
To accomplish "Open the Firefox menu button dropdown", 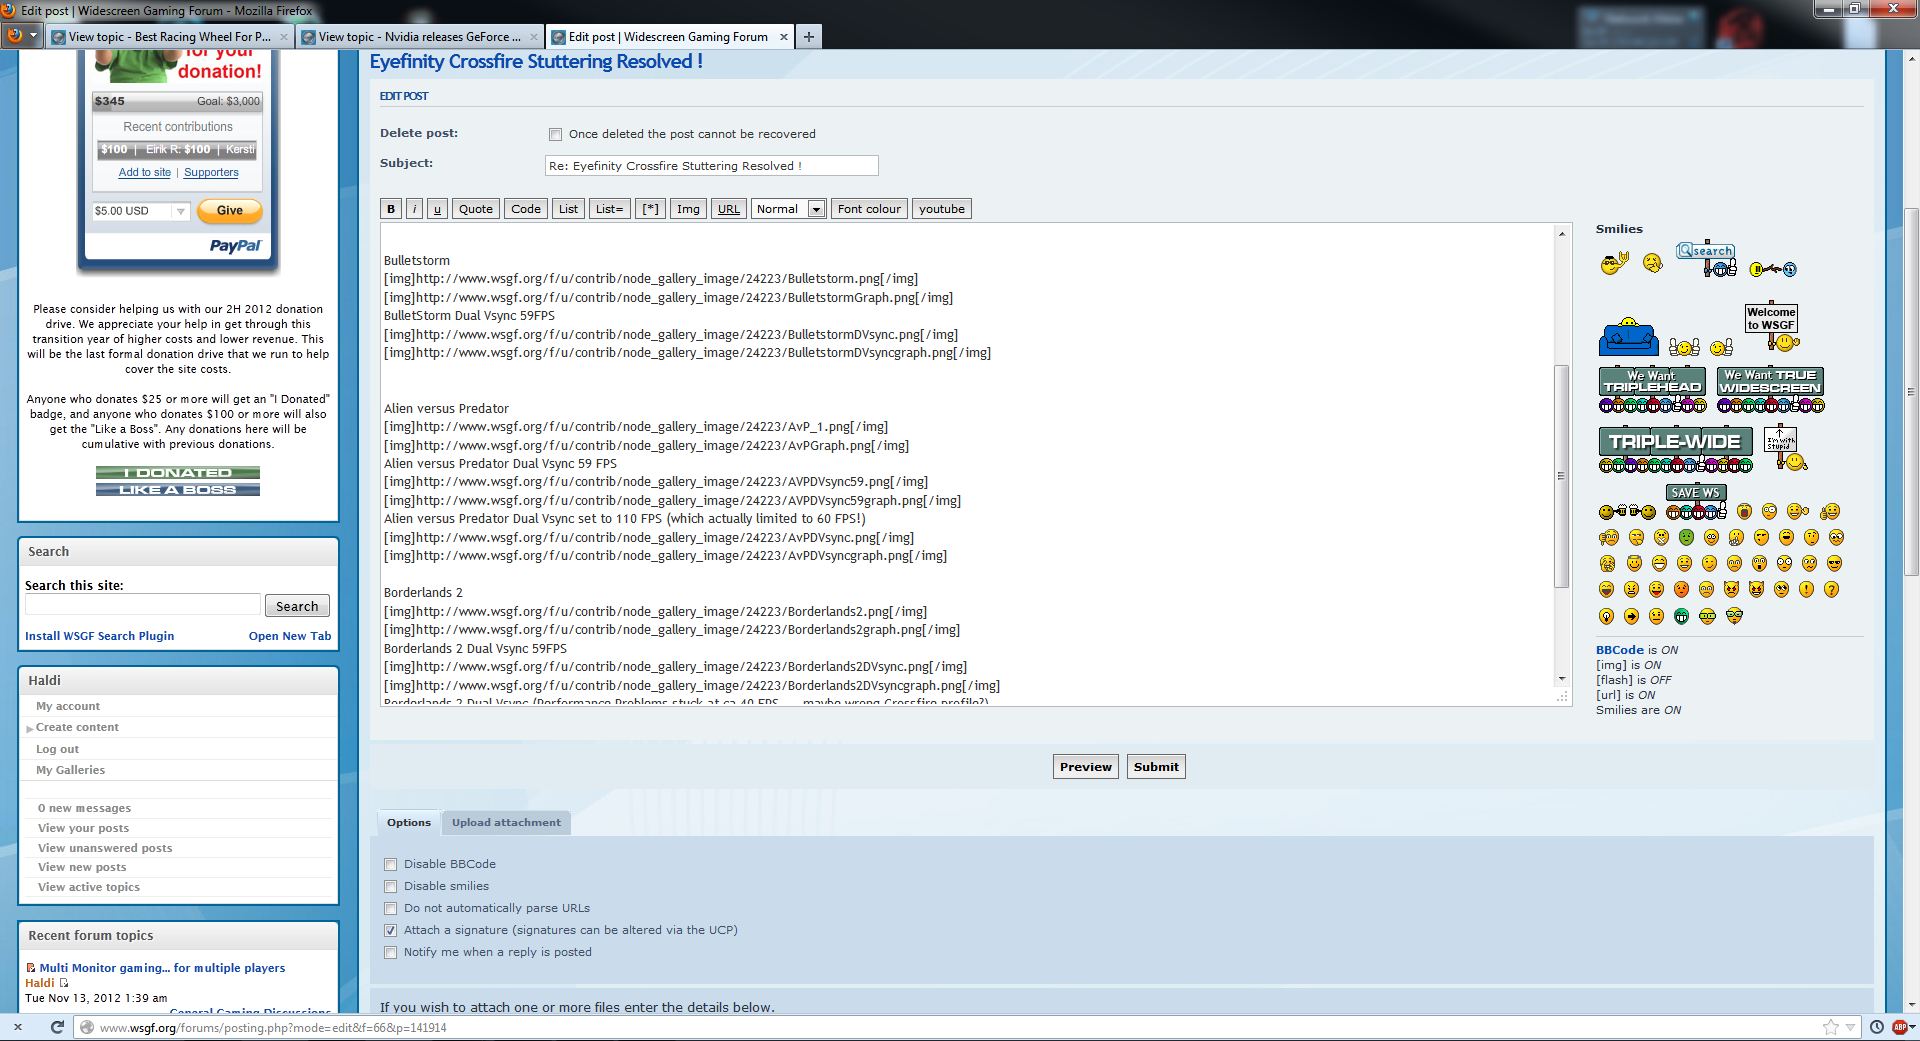I will pyautogui.click(x=20, y=36).
